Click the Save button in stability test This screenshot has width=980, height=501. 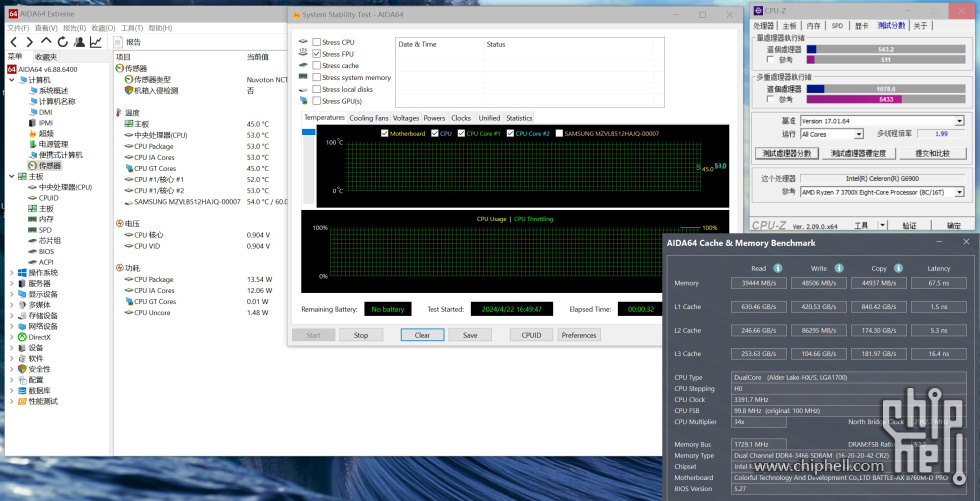coord(470,335)
